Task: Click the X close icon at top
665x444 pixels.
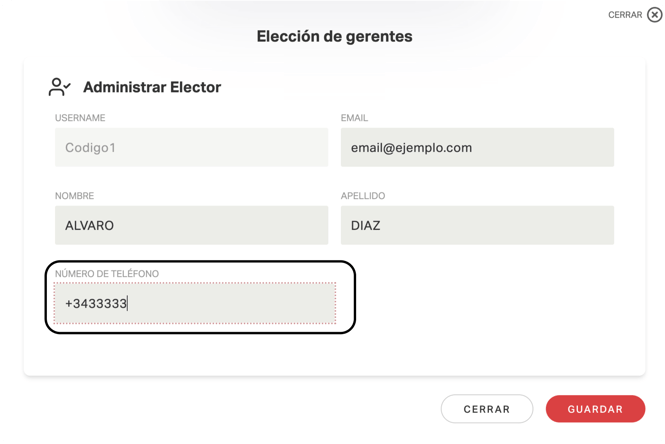Action: point(655,15)
